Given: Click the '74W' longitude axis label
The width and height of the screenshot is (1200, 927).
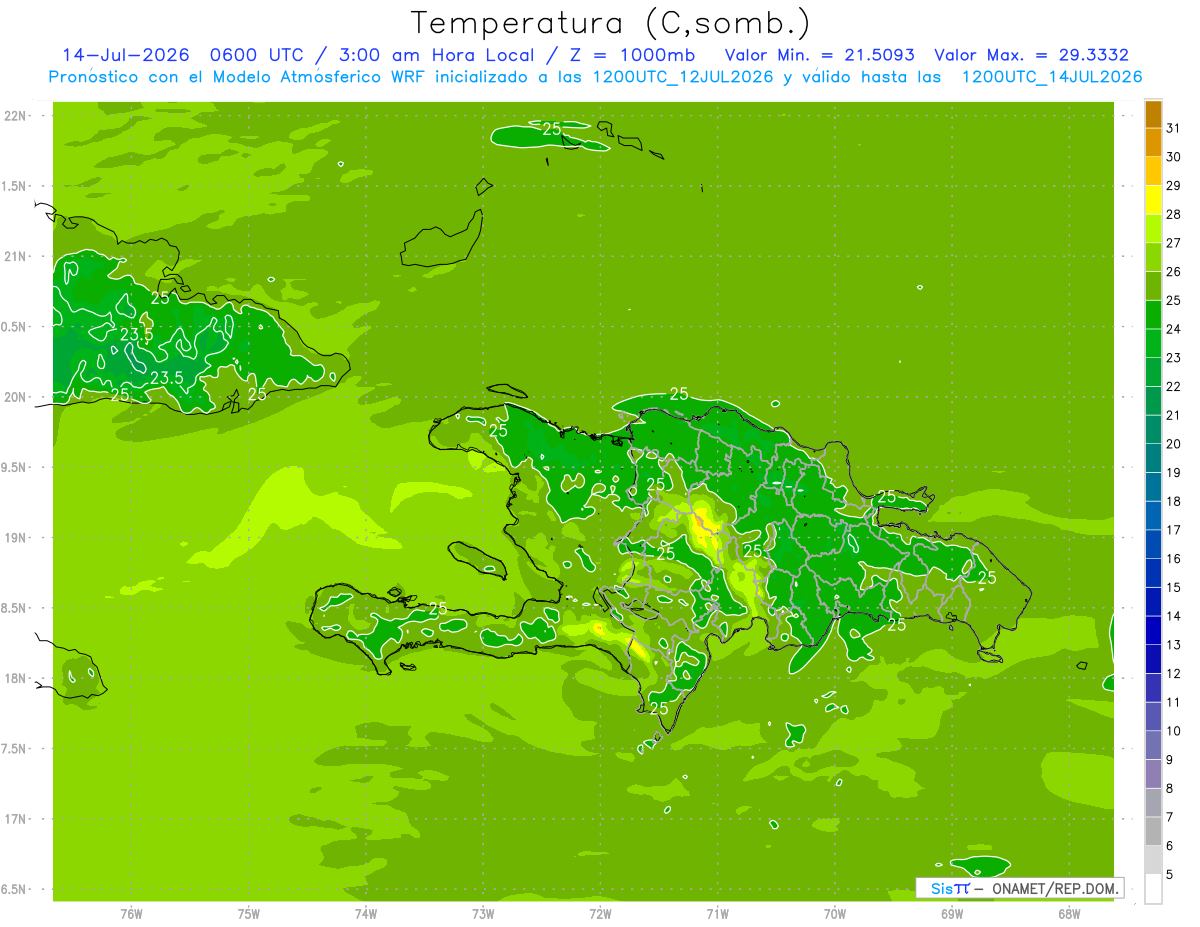Looking at the screenshot, I should tap(366, 913).
